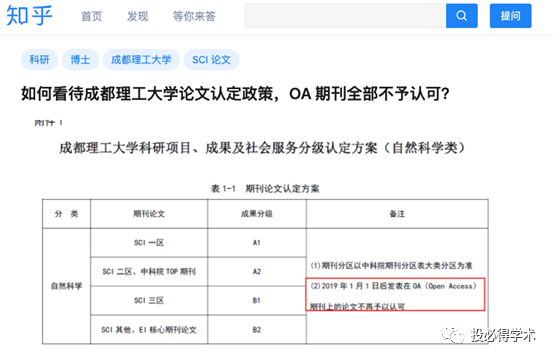This screenshot has height=360, width=553.
Task: Click the 备注 column header
Action: (x=397, y=214)
